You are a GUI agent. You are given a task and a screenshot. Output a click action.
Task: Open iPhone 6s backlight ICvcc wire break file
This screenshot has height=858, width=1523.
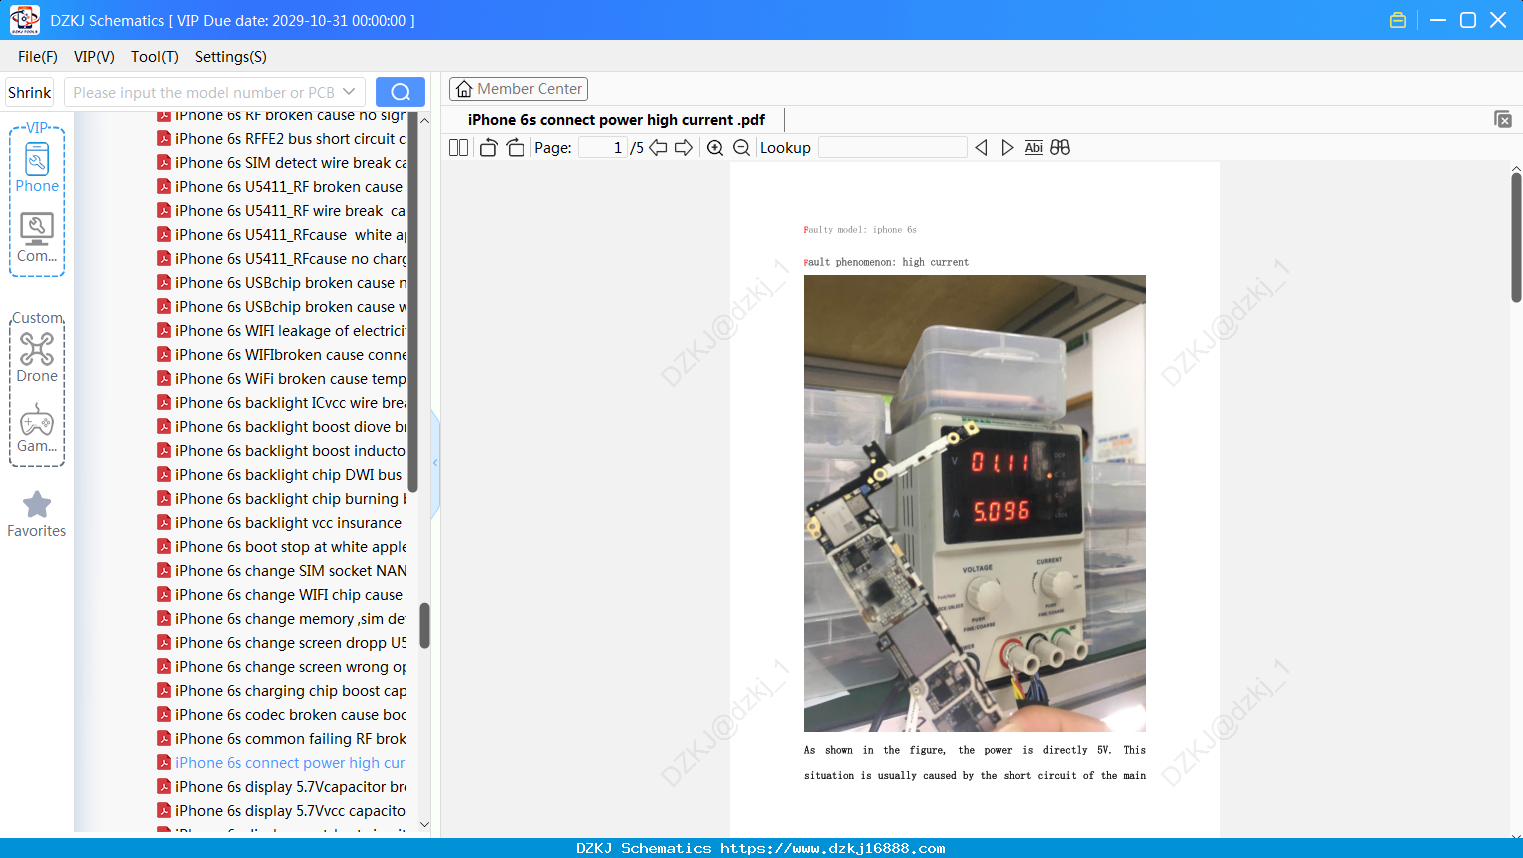(290, 403)
